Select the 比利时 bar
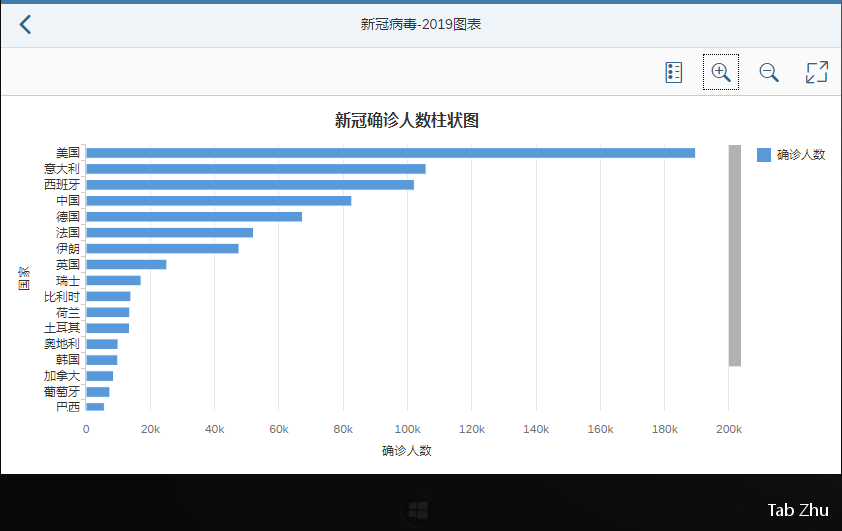The height and width of the screenshot is (531, 842). coord(108,296)
